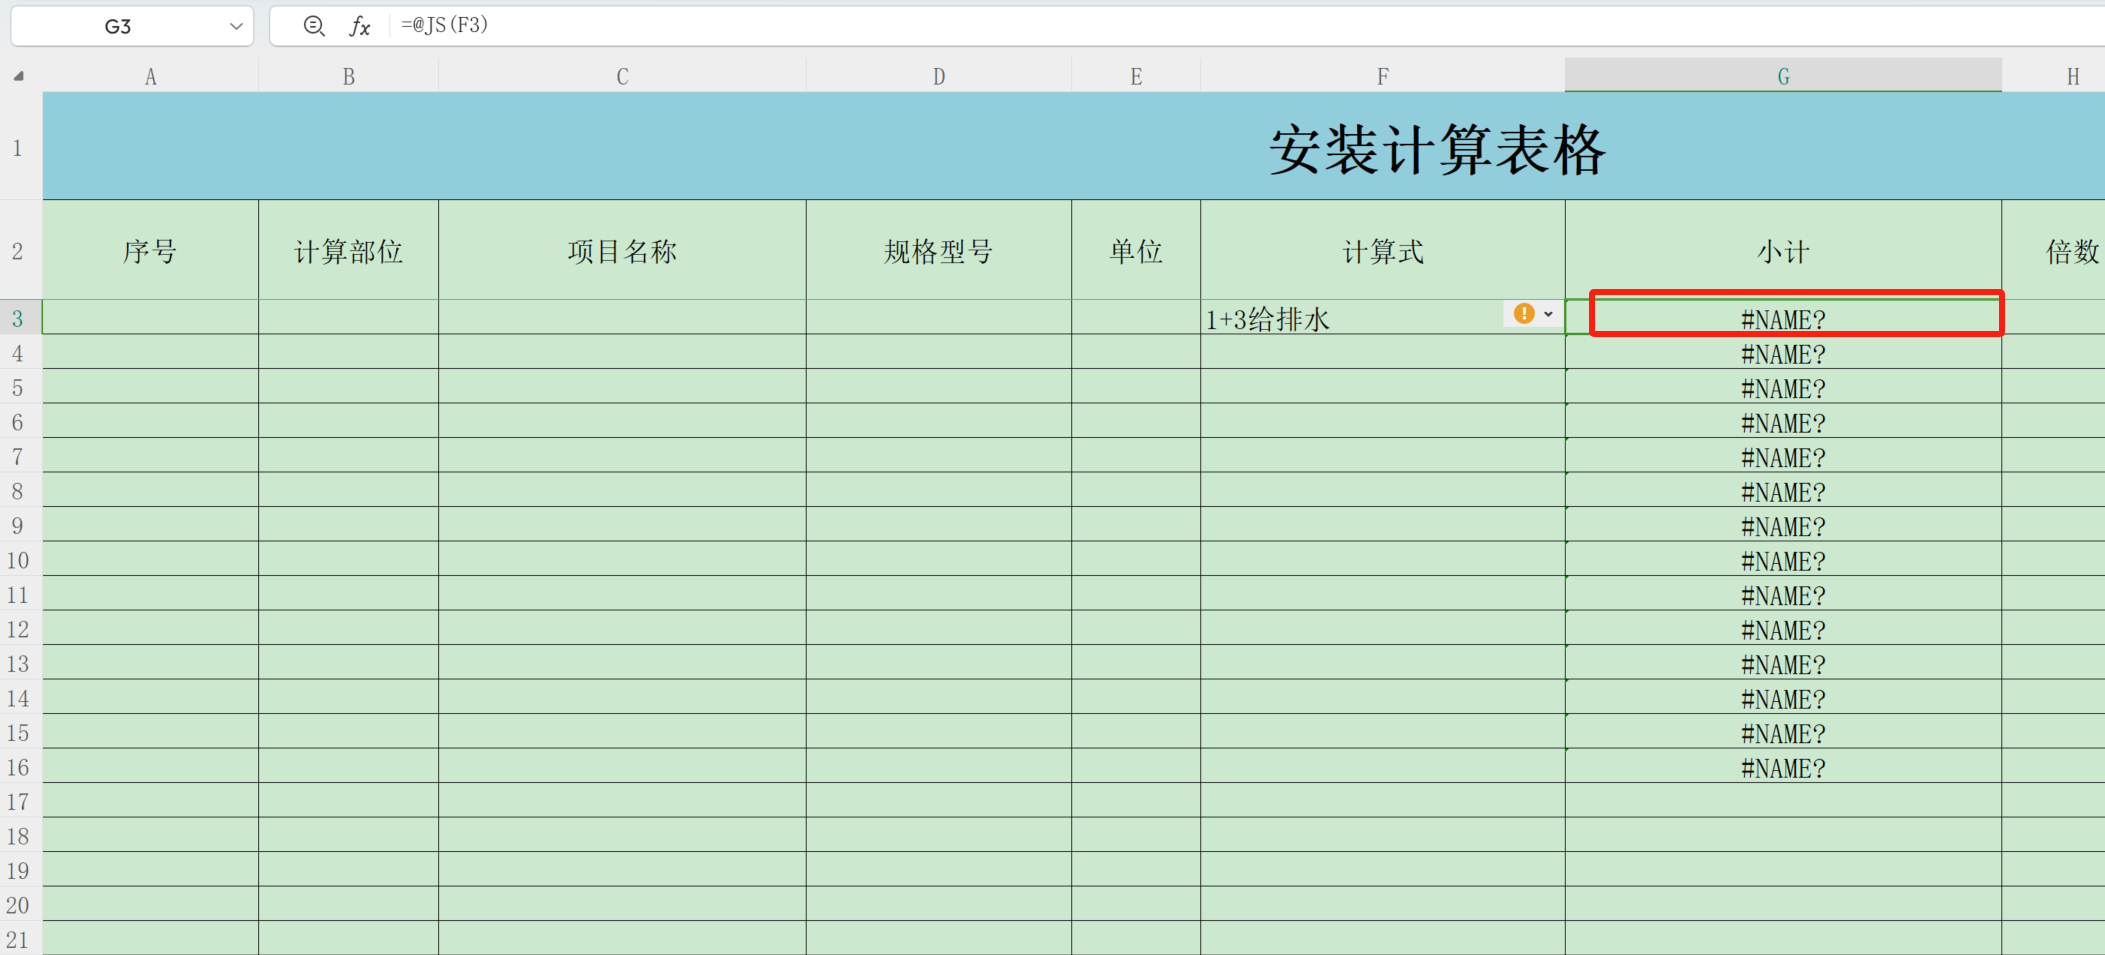Select column D header

point(939,76)
